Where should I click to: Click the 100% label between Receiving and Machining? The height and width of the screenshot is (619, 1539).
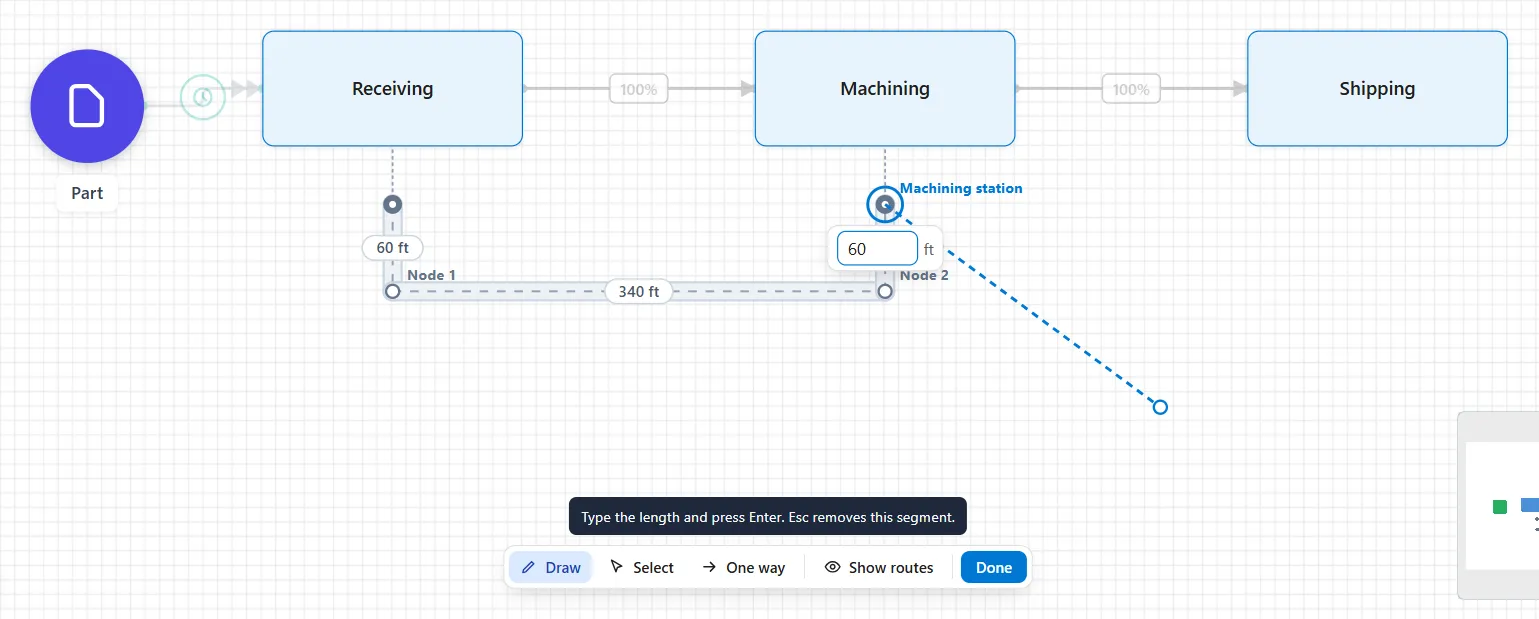638,89
